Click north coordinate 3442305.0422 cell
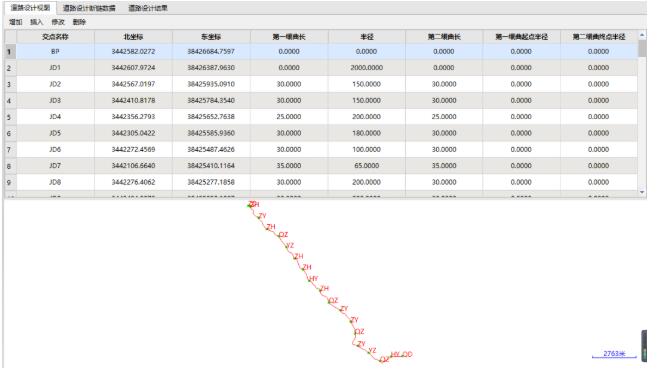Image resolution: width=658 pixels, height=377 pixels. [x=133, y=133]
